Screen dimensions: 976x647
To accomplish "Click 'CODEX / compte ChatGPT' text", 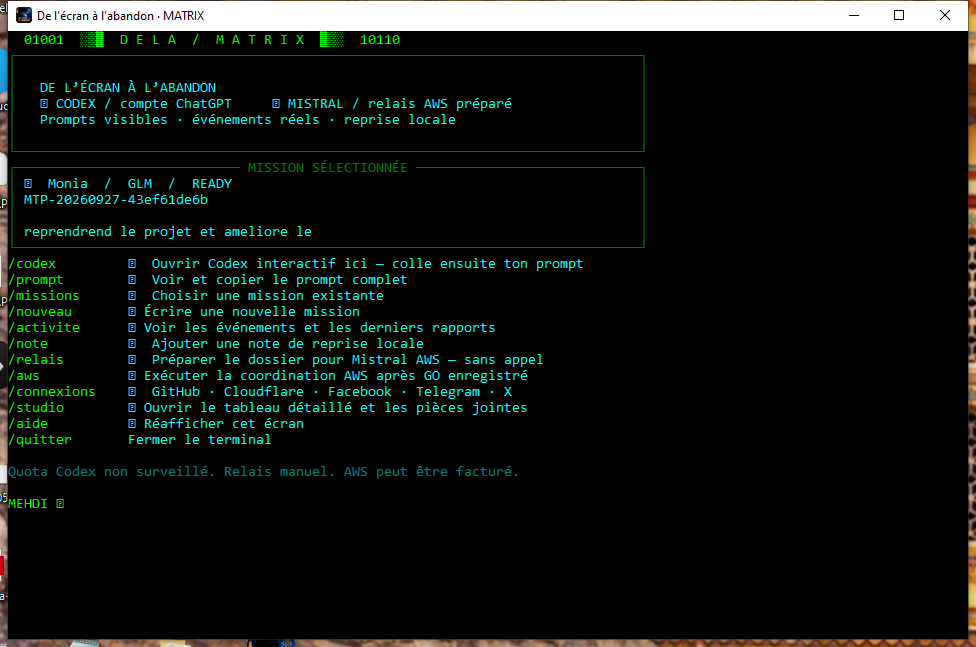I will (x=144, y=104).
